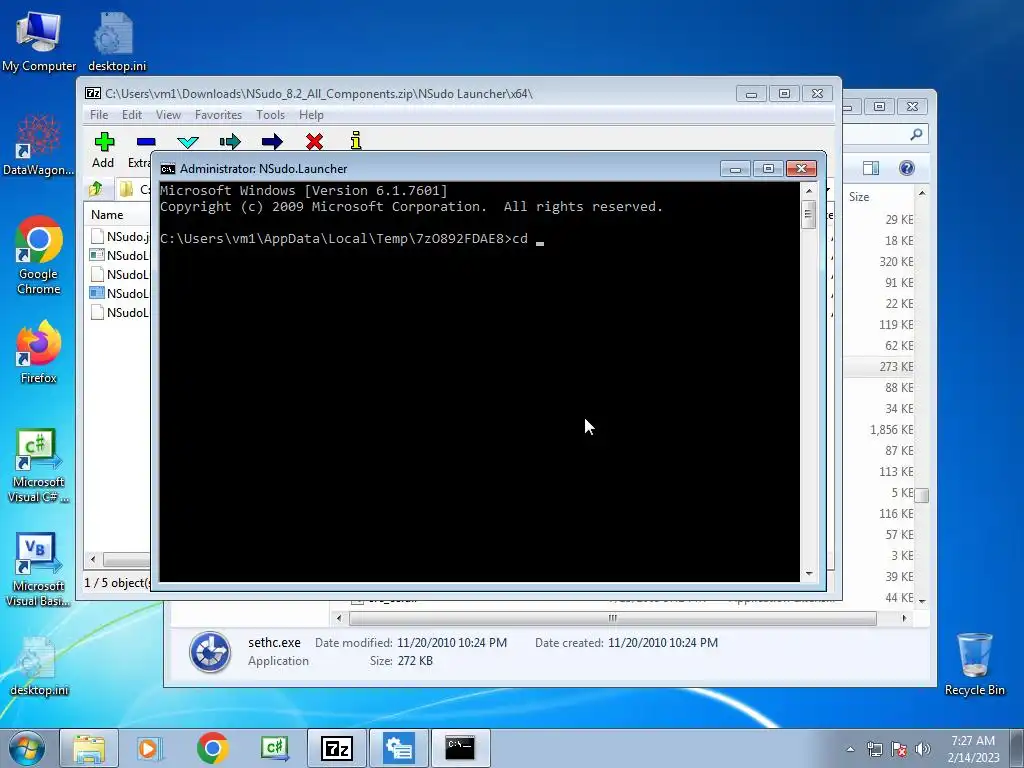This screenshot has width=1024, height=768.
Task: Click the Explorer window help question icon
Action: 906,168
